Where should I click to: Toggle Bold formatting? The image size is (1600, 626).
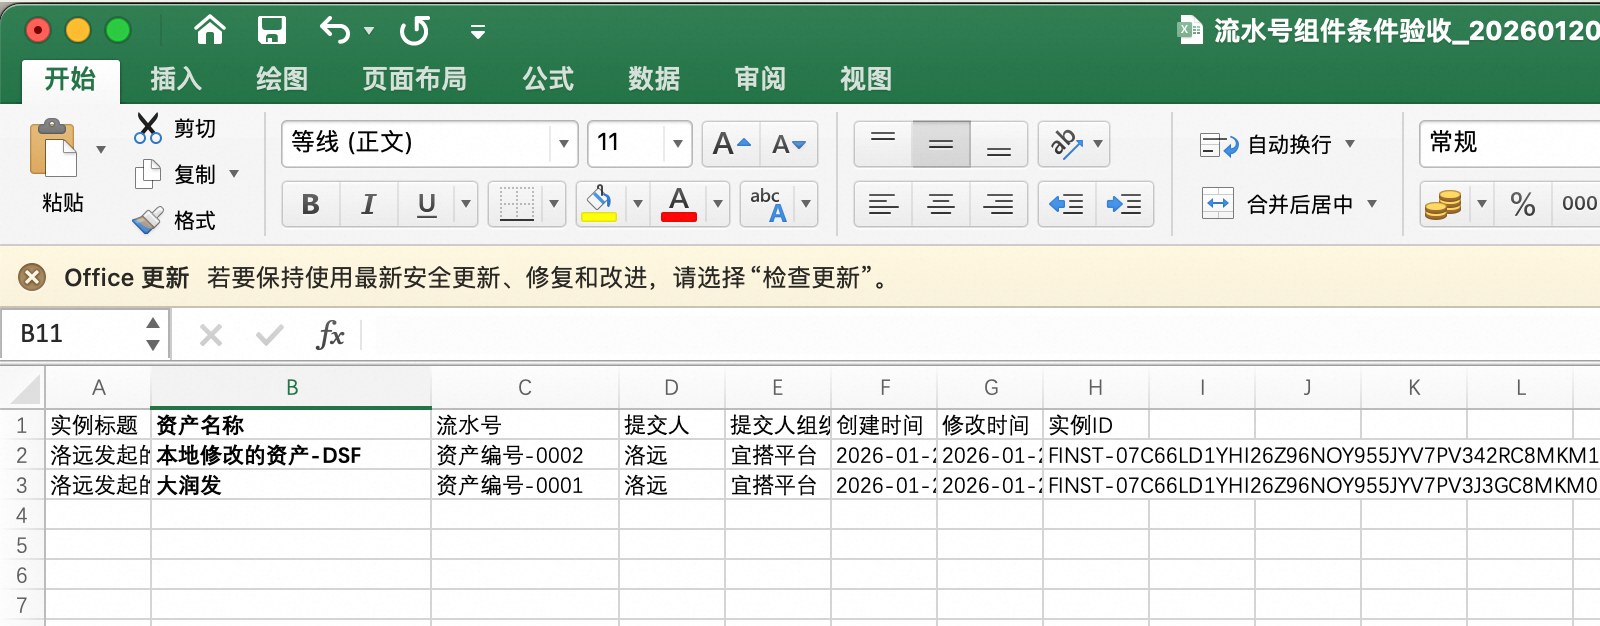point(310,205)
